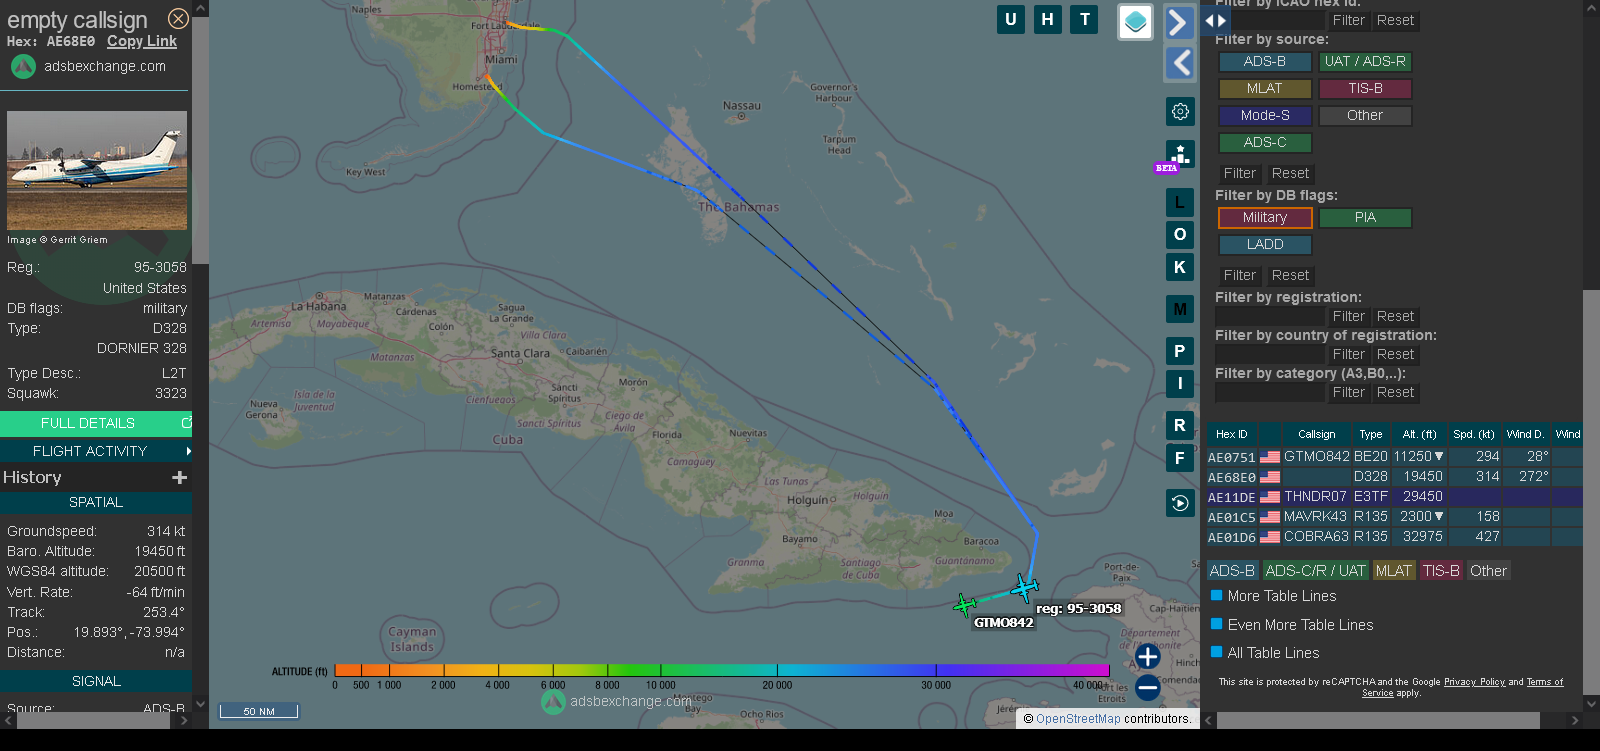
Task: Sort table by Hex ID column
Action: pos(1232,434)
